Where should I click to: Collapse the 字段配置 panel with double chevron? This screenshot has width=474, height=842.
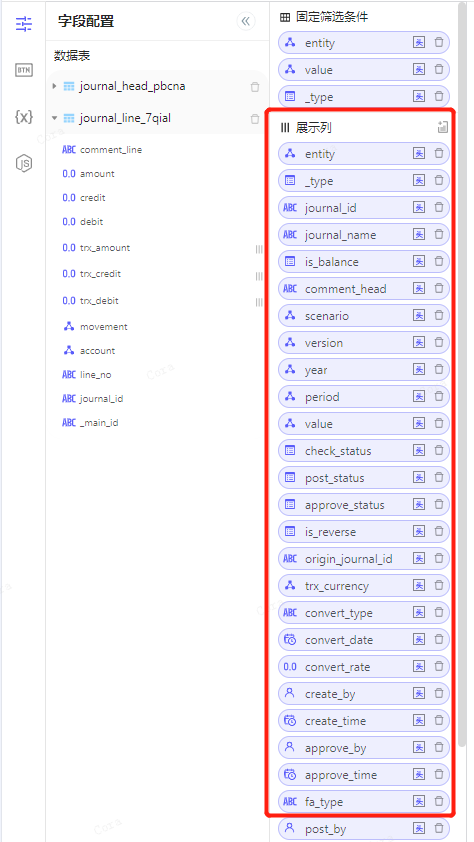click(x=246, y=21)
